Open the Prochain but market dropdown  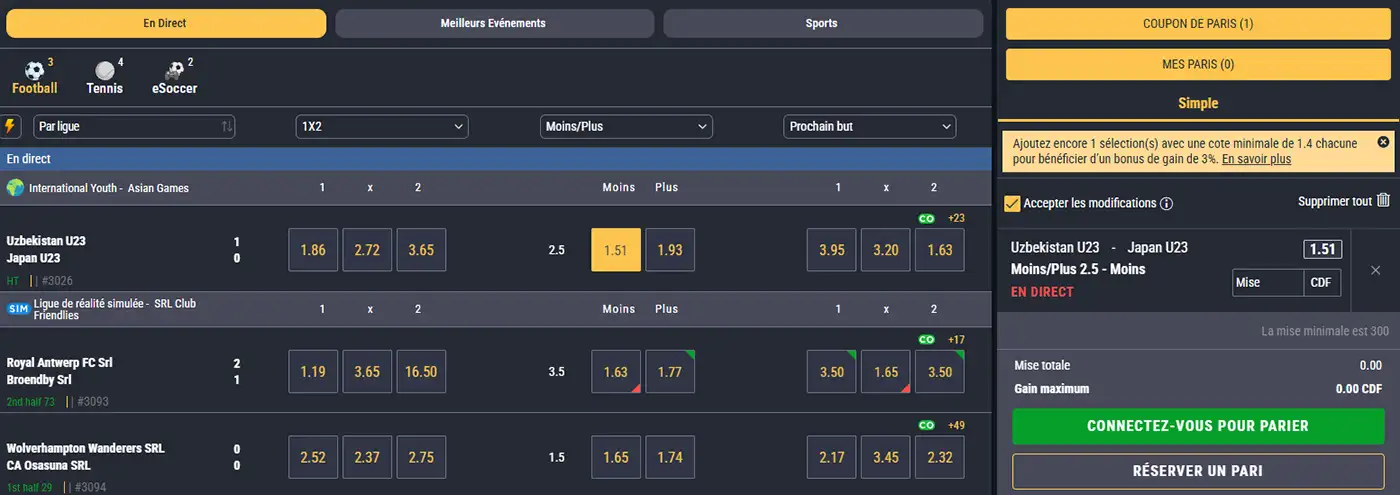coord(870,127)
